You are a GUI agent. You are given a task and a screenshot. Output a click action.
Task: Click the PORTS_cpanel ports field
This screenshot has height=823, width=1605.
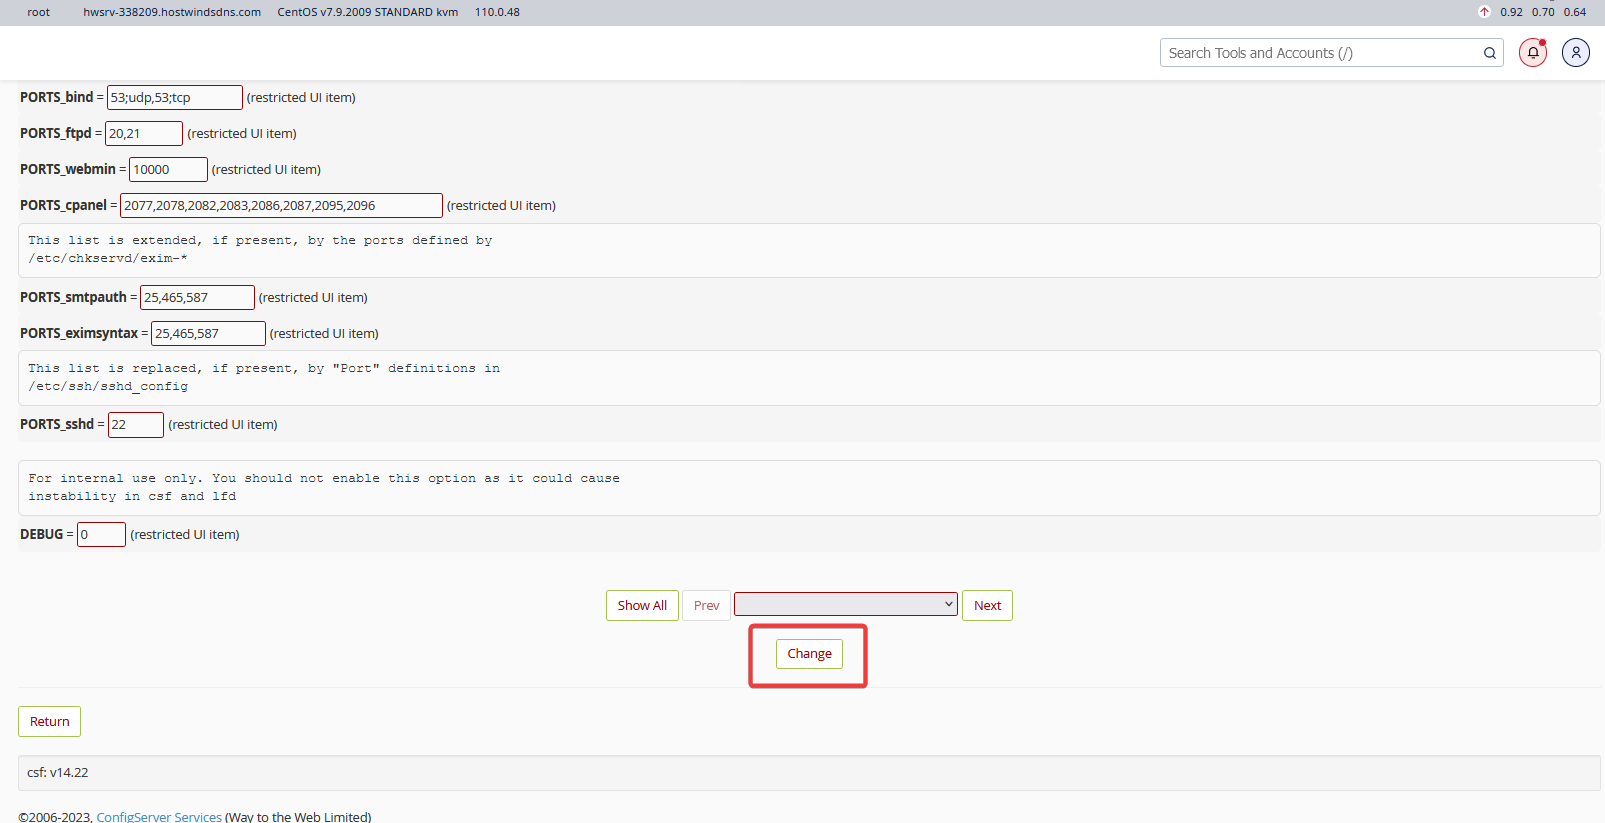[x=280, y=206]
